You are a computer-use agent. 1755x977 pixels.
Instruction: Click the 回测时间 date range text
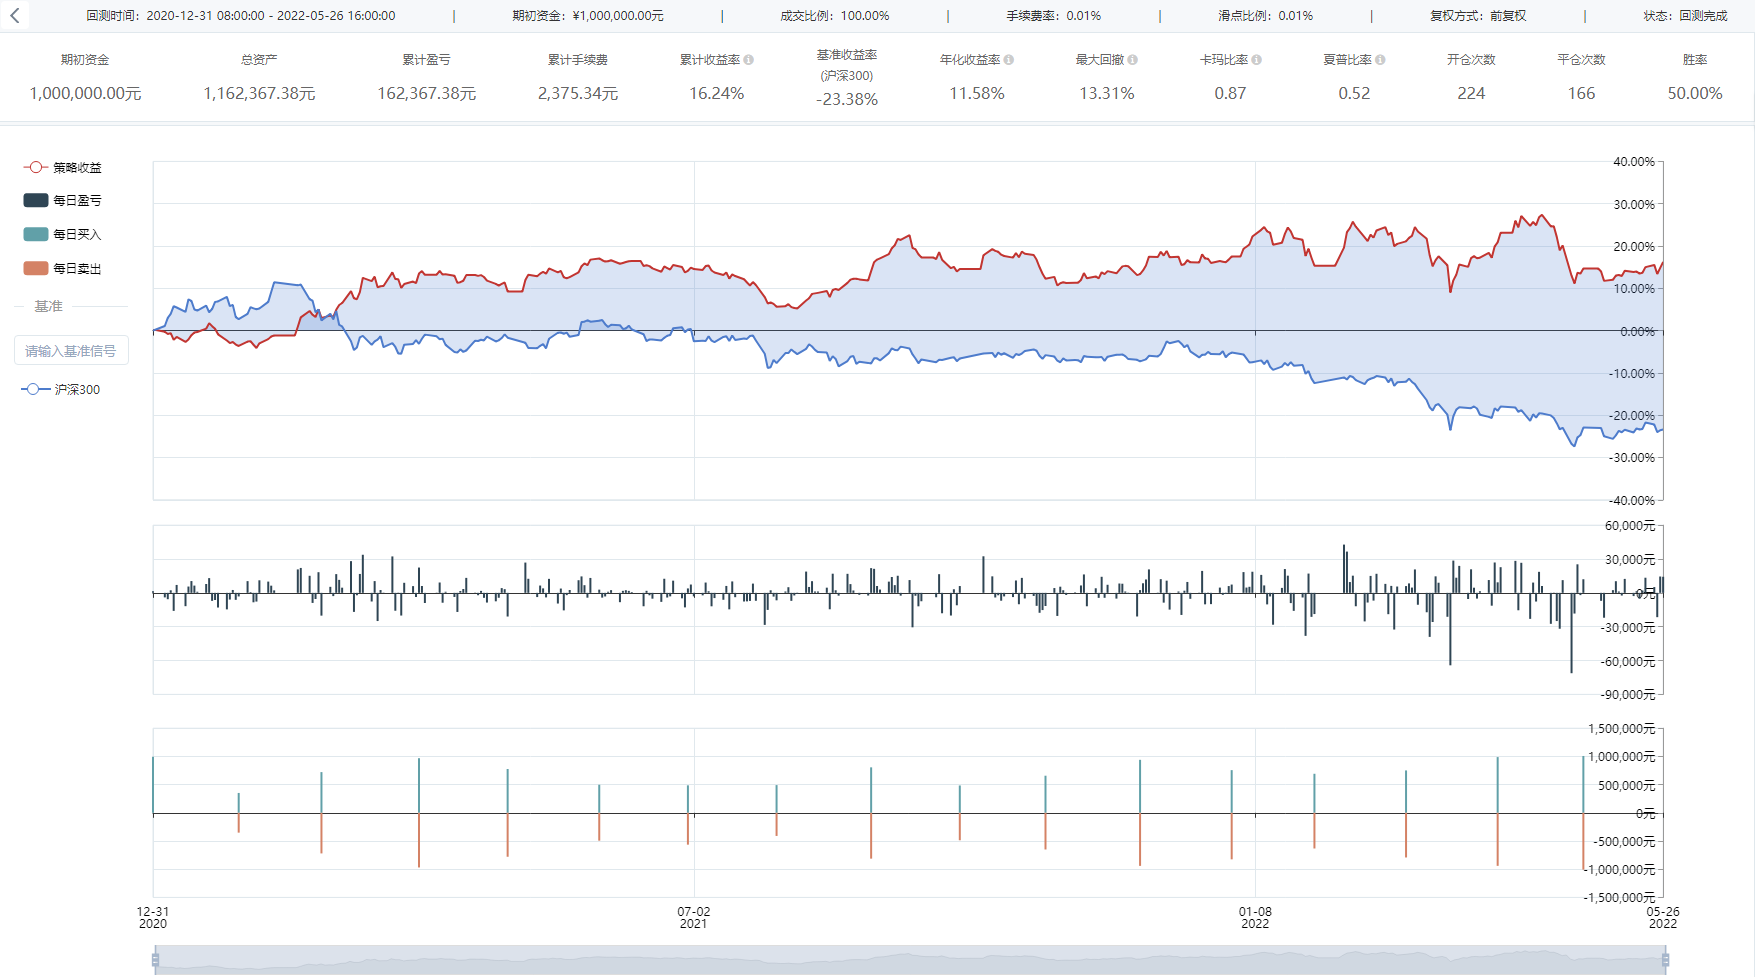click(241, 16)
